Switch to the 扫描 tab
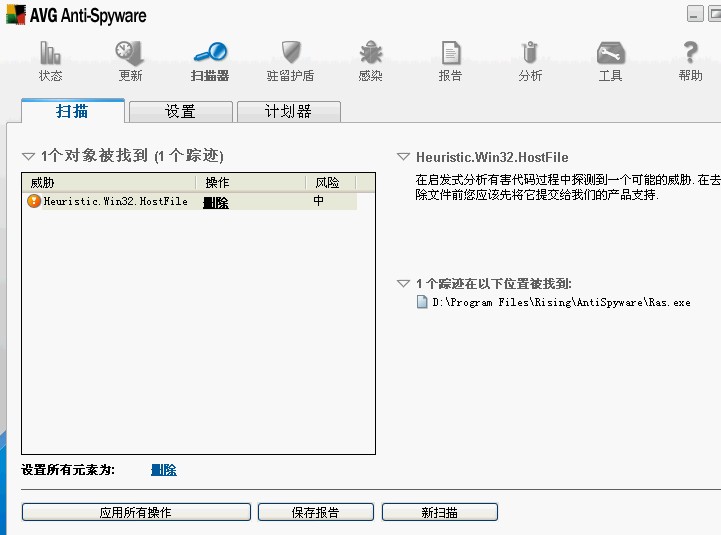Screen dimensions: 721x535 click(73, 111)
